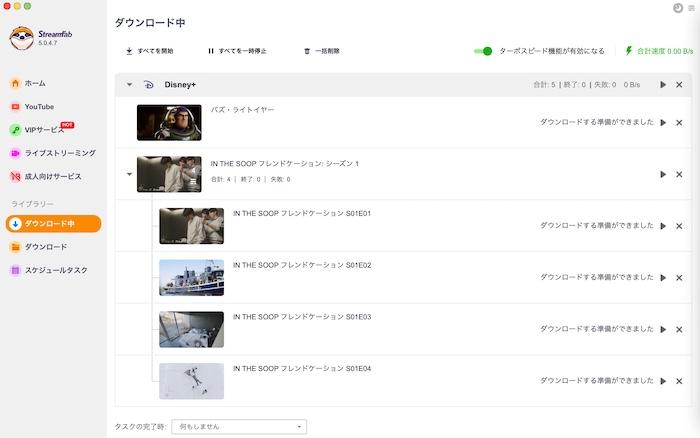Click the ダウンロード中 page heading
Screen dimensions: 700x438
pyautogui.click(x=150, y=23)
